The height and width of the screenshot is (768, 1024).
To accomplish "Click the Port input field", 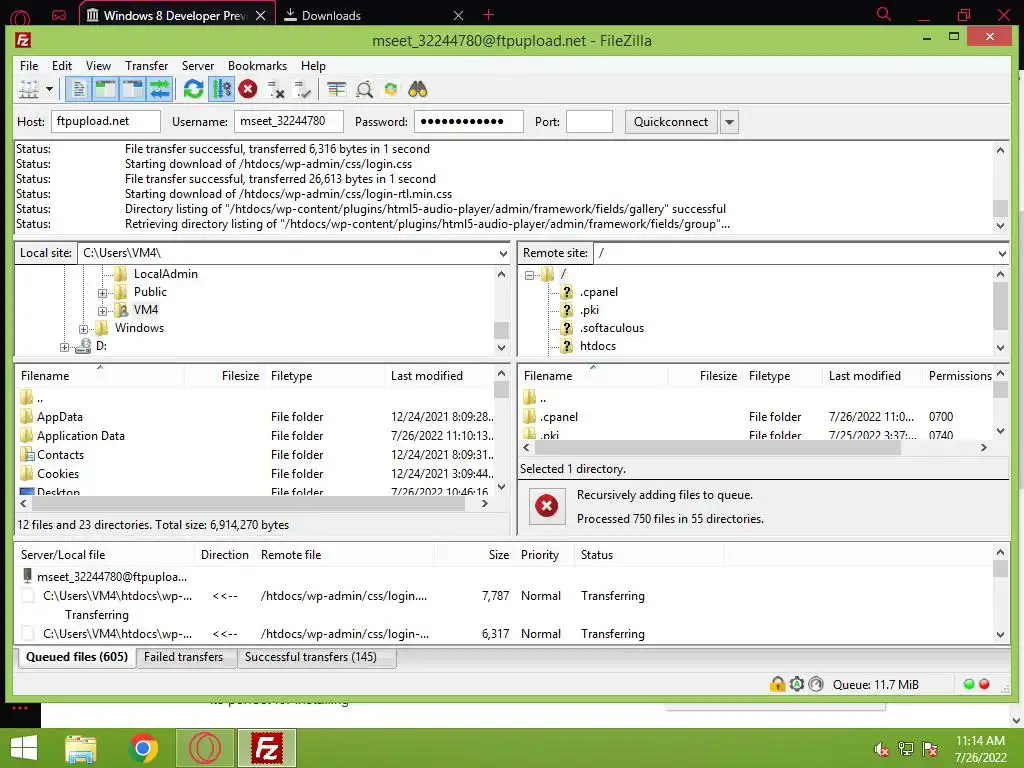I will 589,121.
